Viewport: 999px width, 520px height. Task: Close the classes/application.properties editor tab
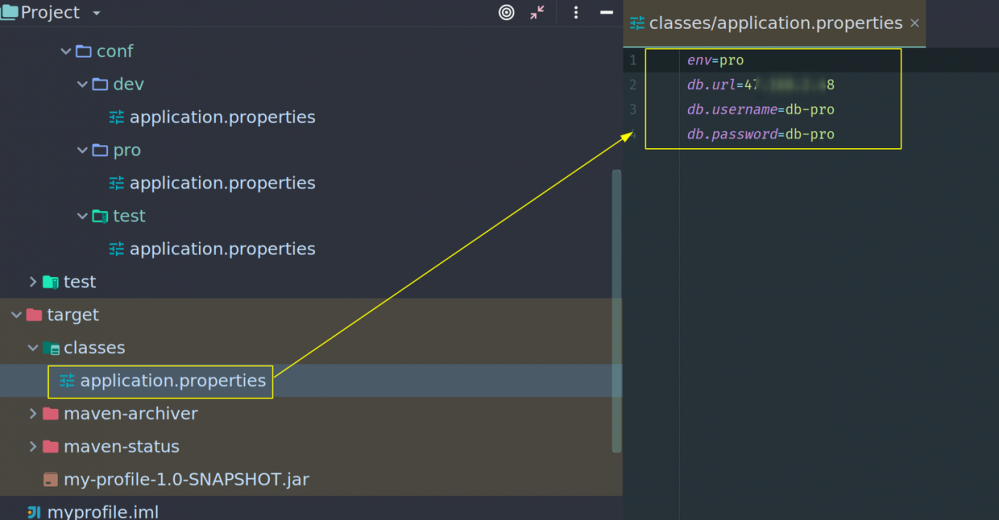click(915, 23)
